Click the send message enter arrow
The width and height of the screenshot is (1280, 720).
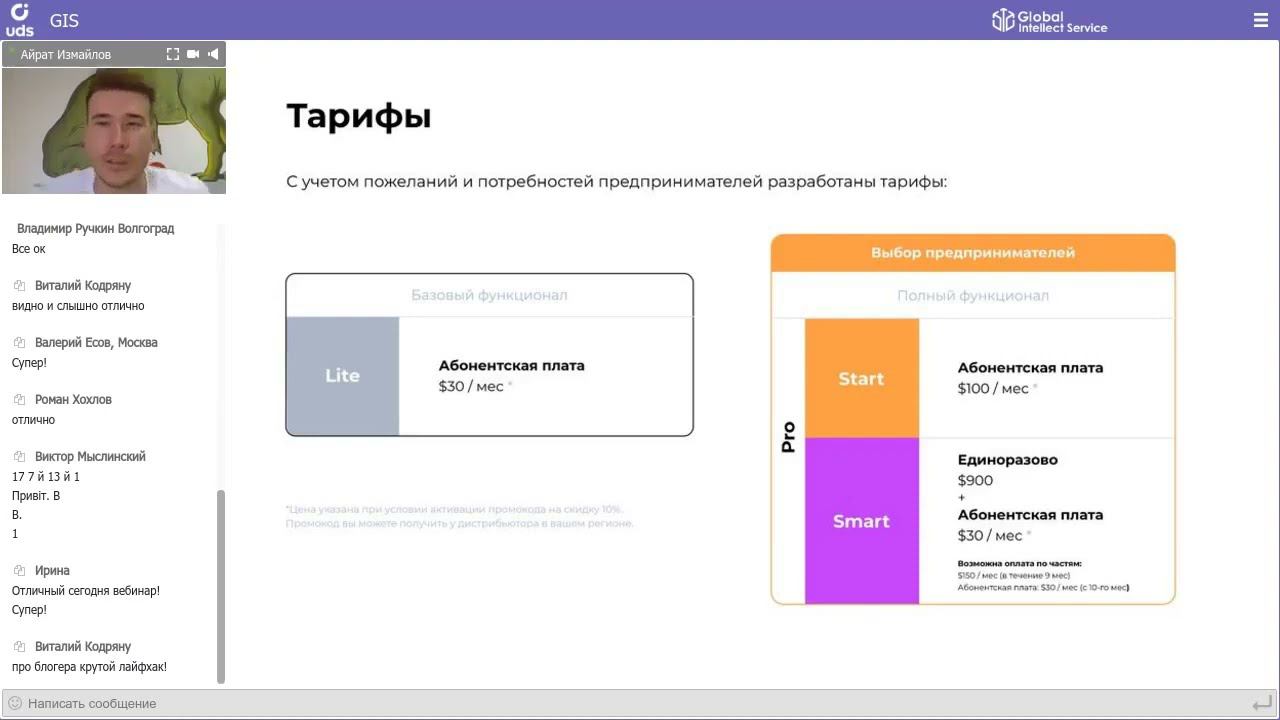pos(1261,704)
